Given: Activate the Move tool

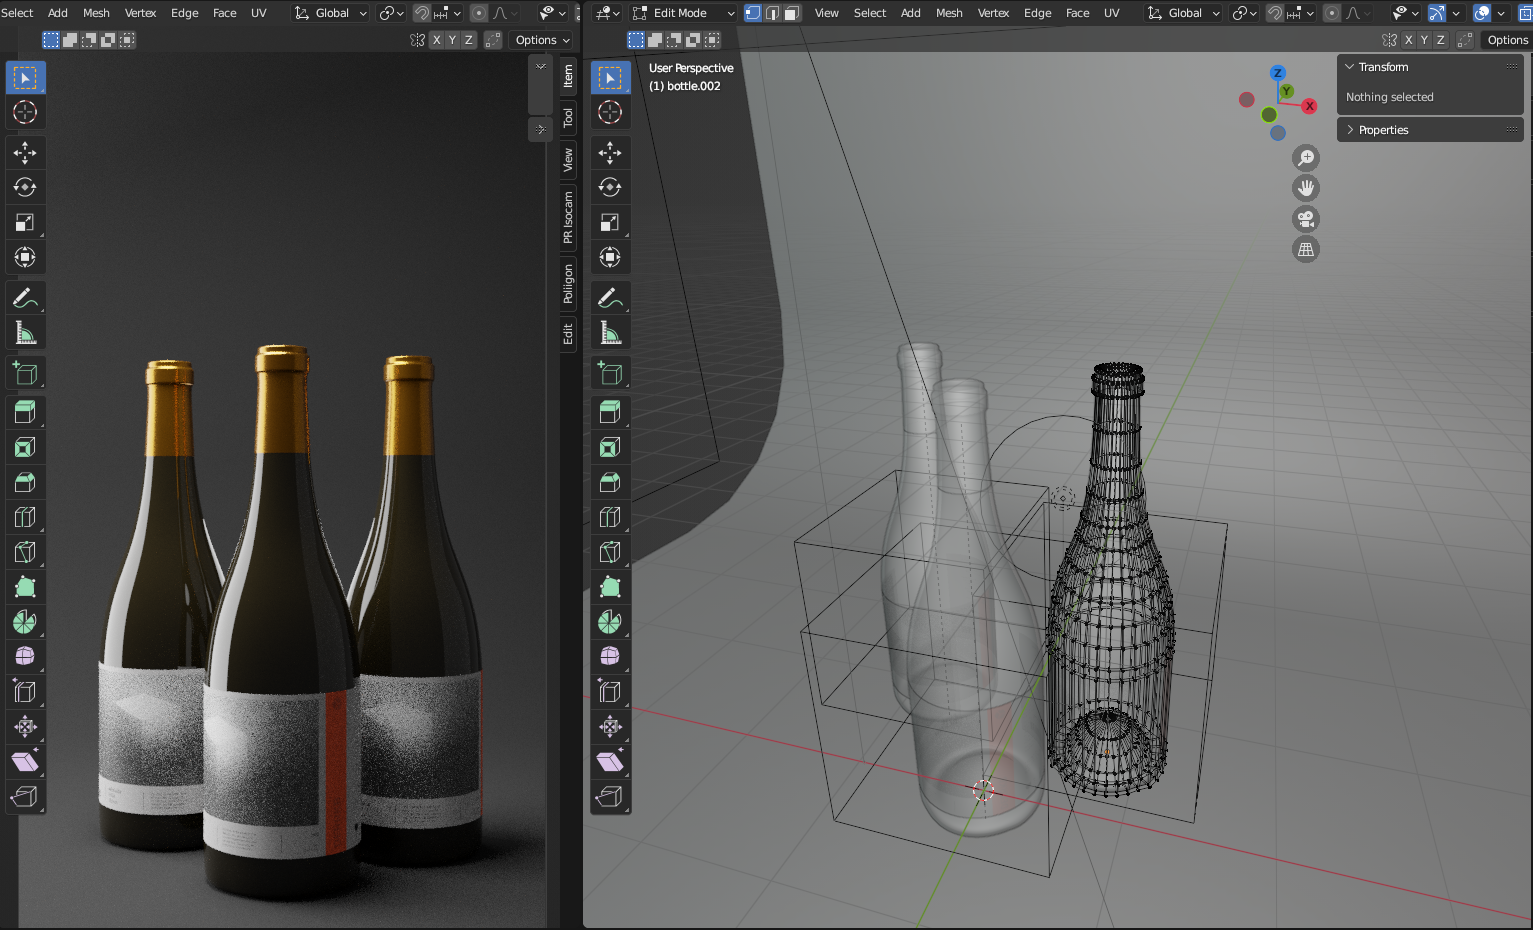Looking at the screenshot, I should pos(610,152).
